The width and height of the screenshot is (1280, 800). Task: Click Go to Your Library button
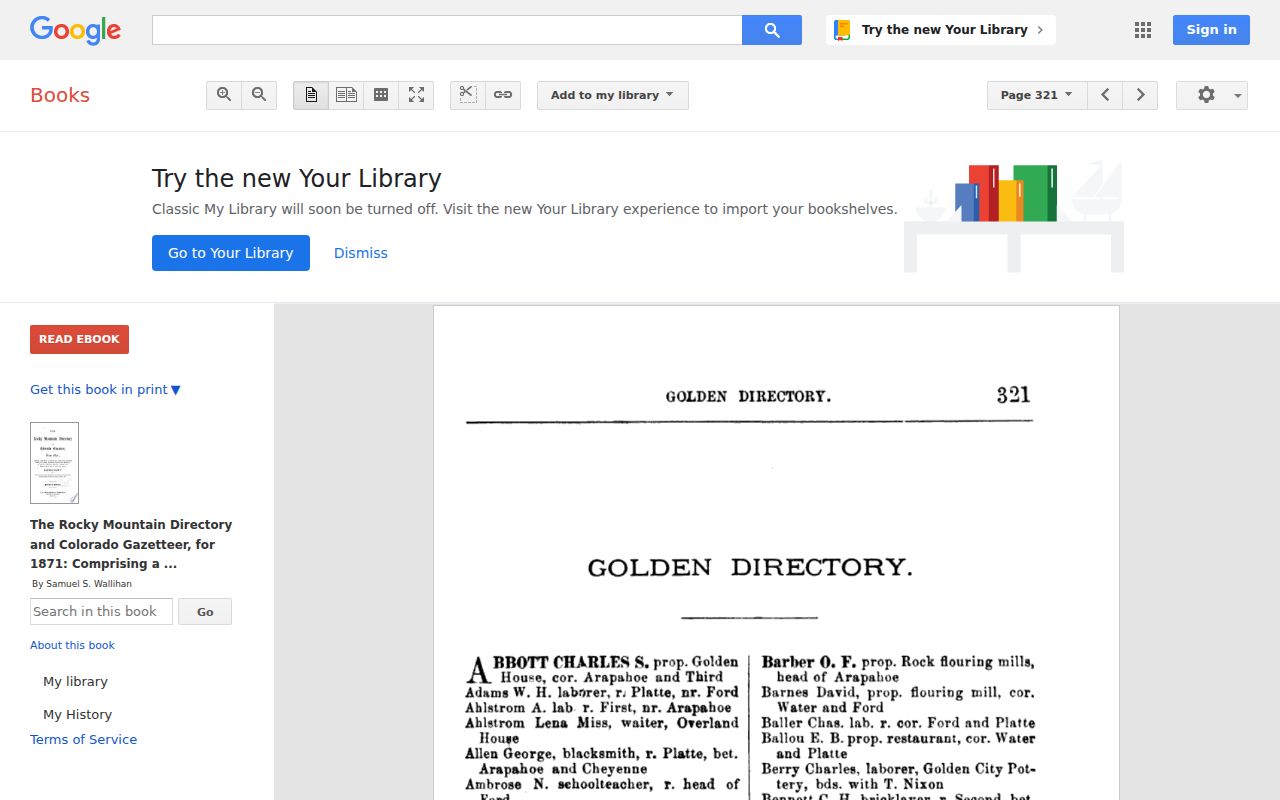coord(231,253)
